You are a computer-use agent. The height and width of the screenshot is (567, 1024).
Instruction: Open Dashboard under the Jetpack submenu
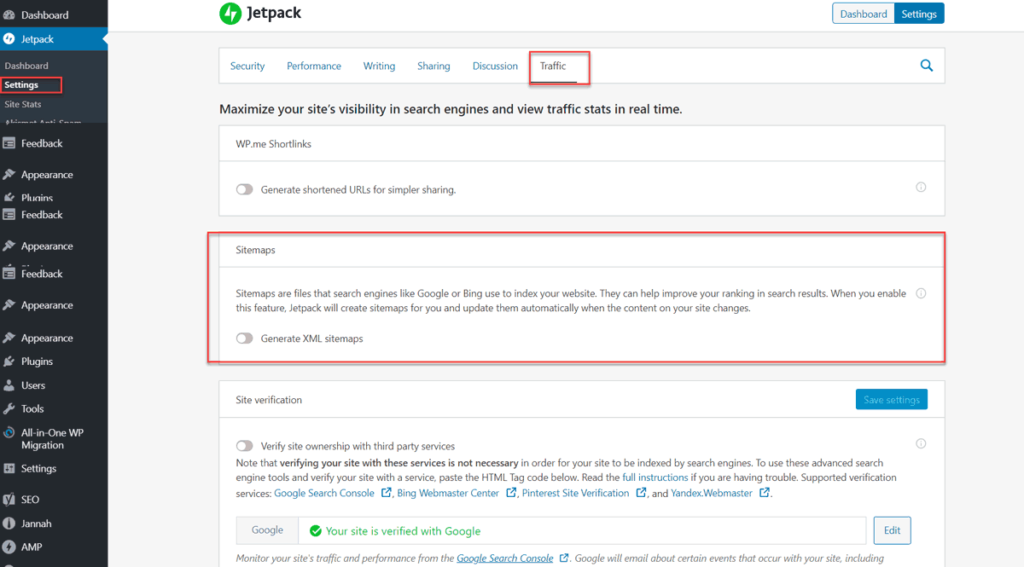pos(26,66)
